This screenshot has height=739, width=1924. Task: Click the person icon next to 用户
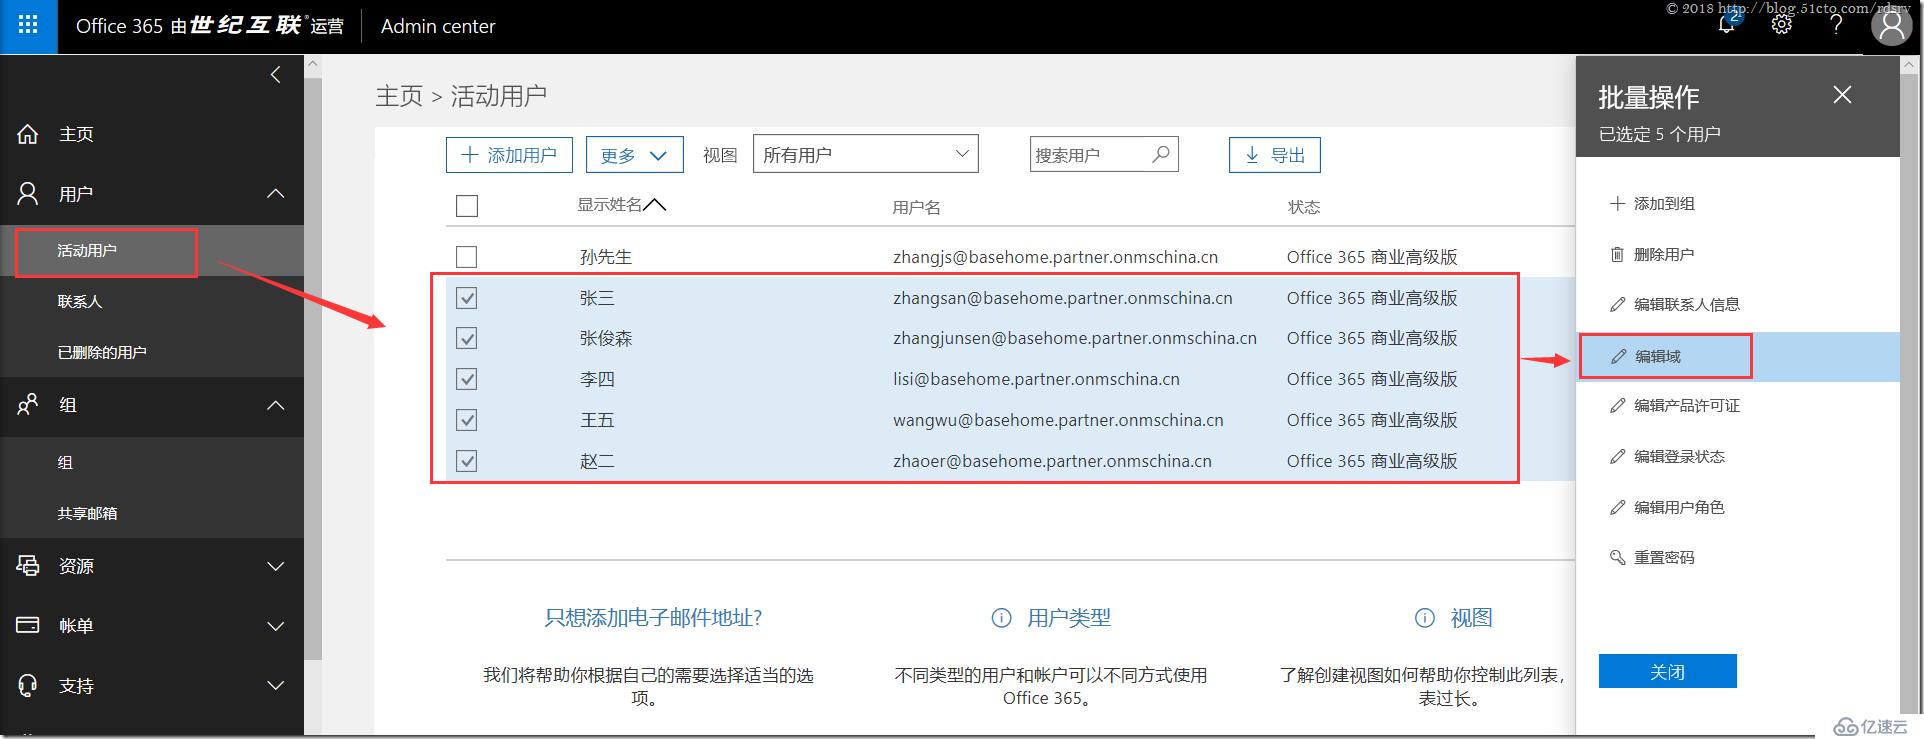tap(28, 194)
